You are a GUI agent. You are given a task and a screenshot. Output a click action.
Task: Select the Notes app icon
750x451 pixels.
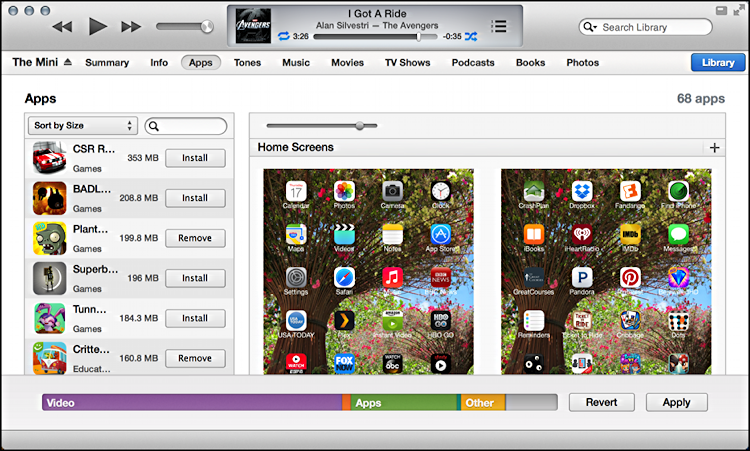392,234
